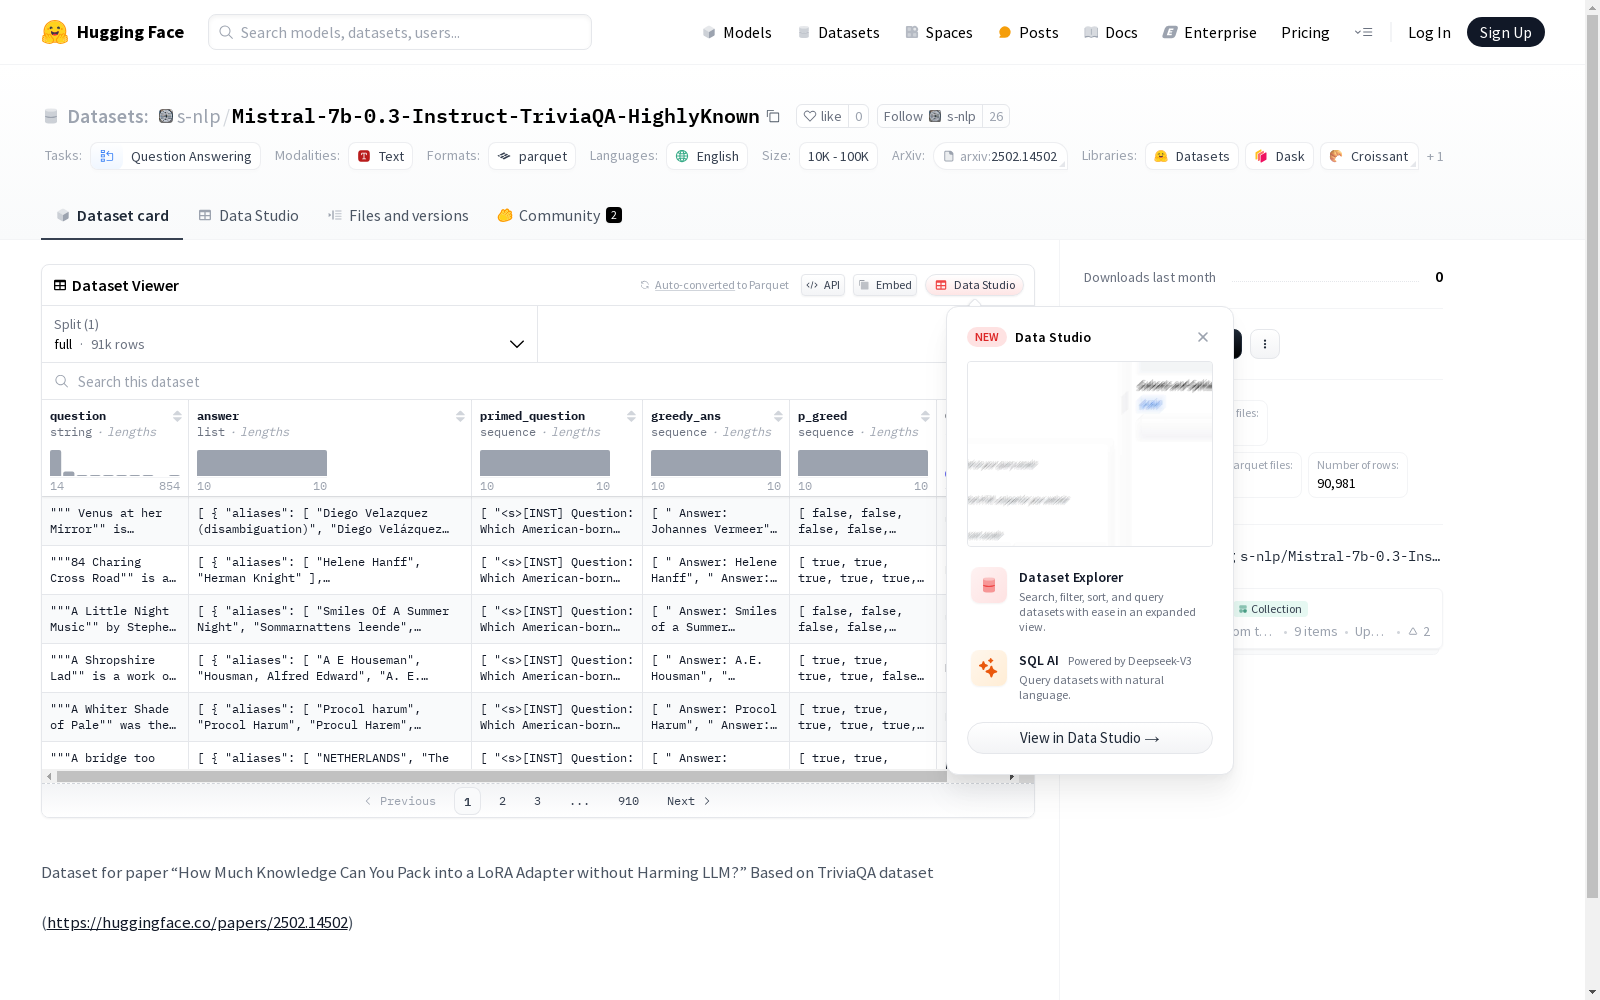The width and height of the screenshot is (1600, 1000).
Task: Jump to page 910
Action: (628, 801)
